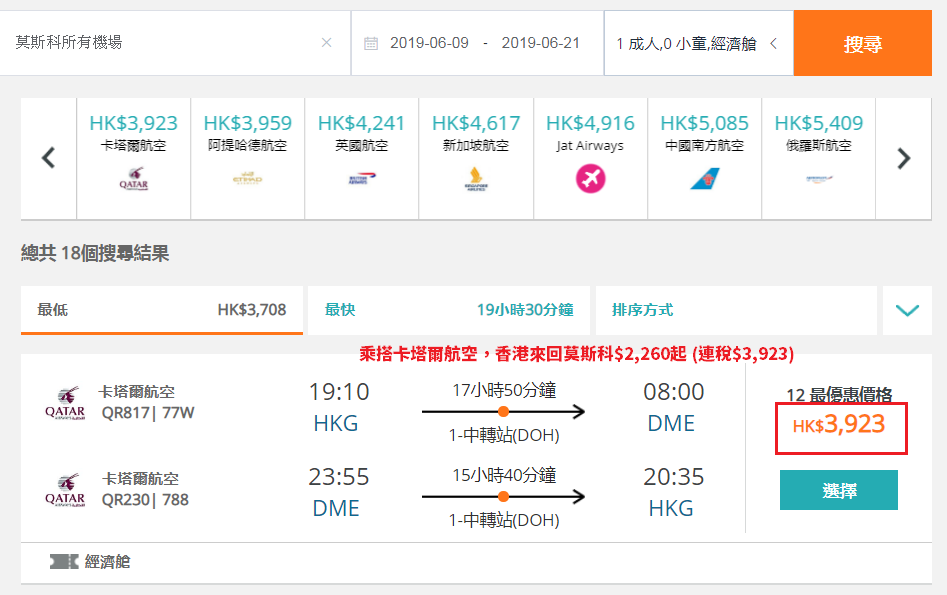Click flight number QR230| 788
The image size is (947, 595).
click(x=145, y=500)
